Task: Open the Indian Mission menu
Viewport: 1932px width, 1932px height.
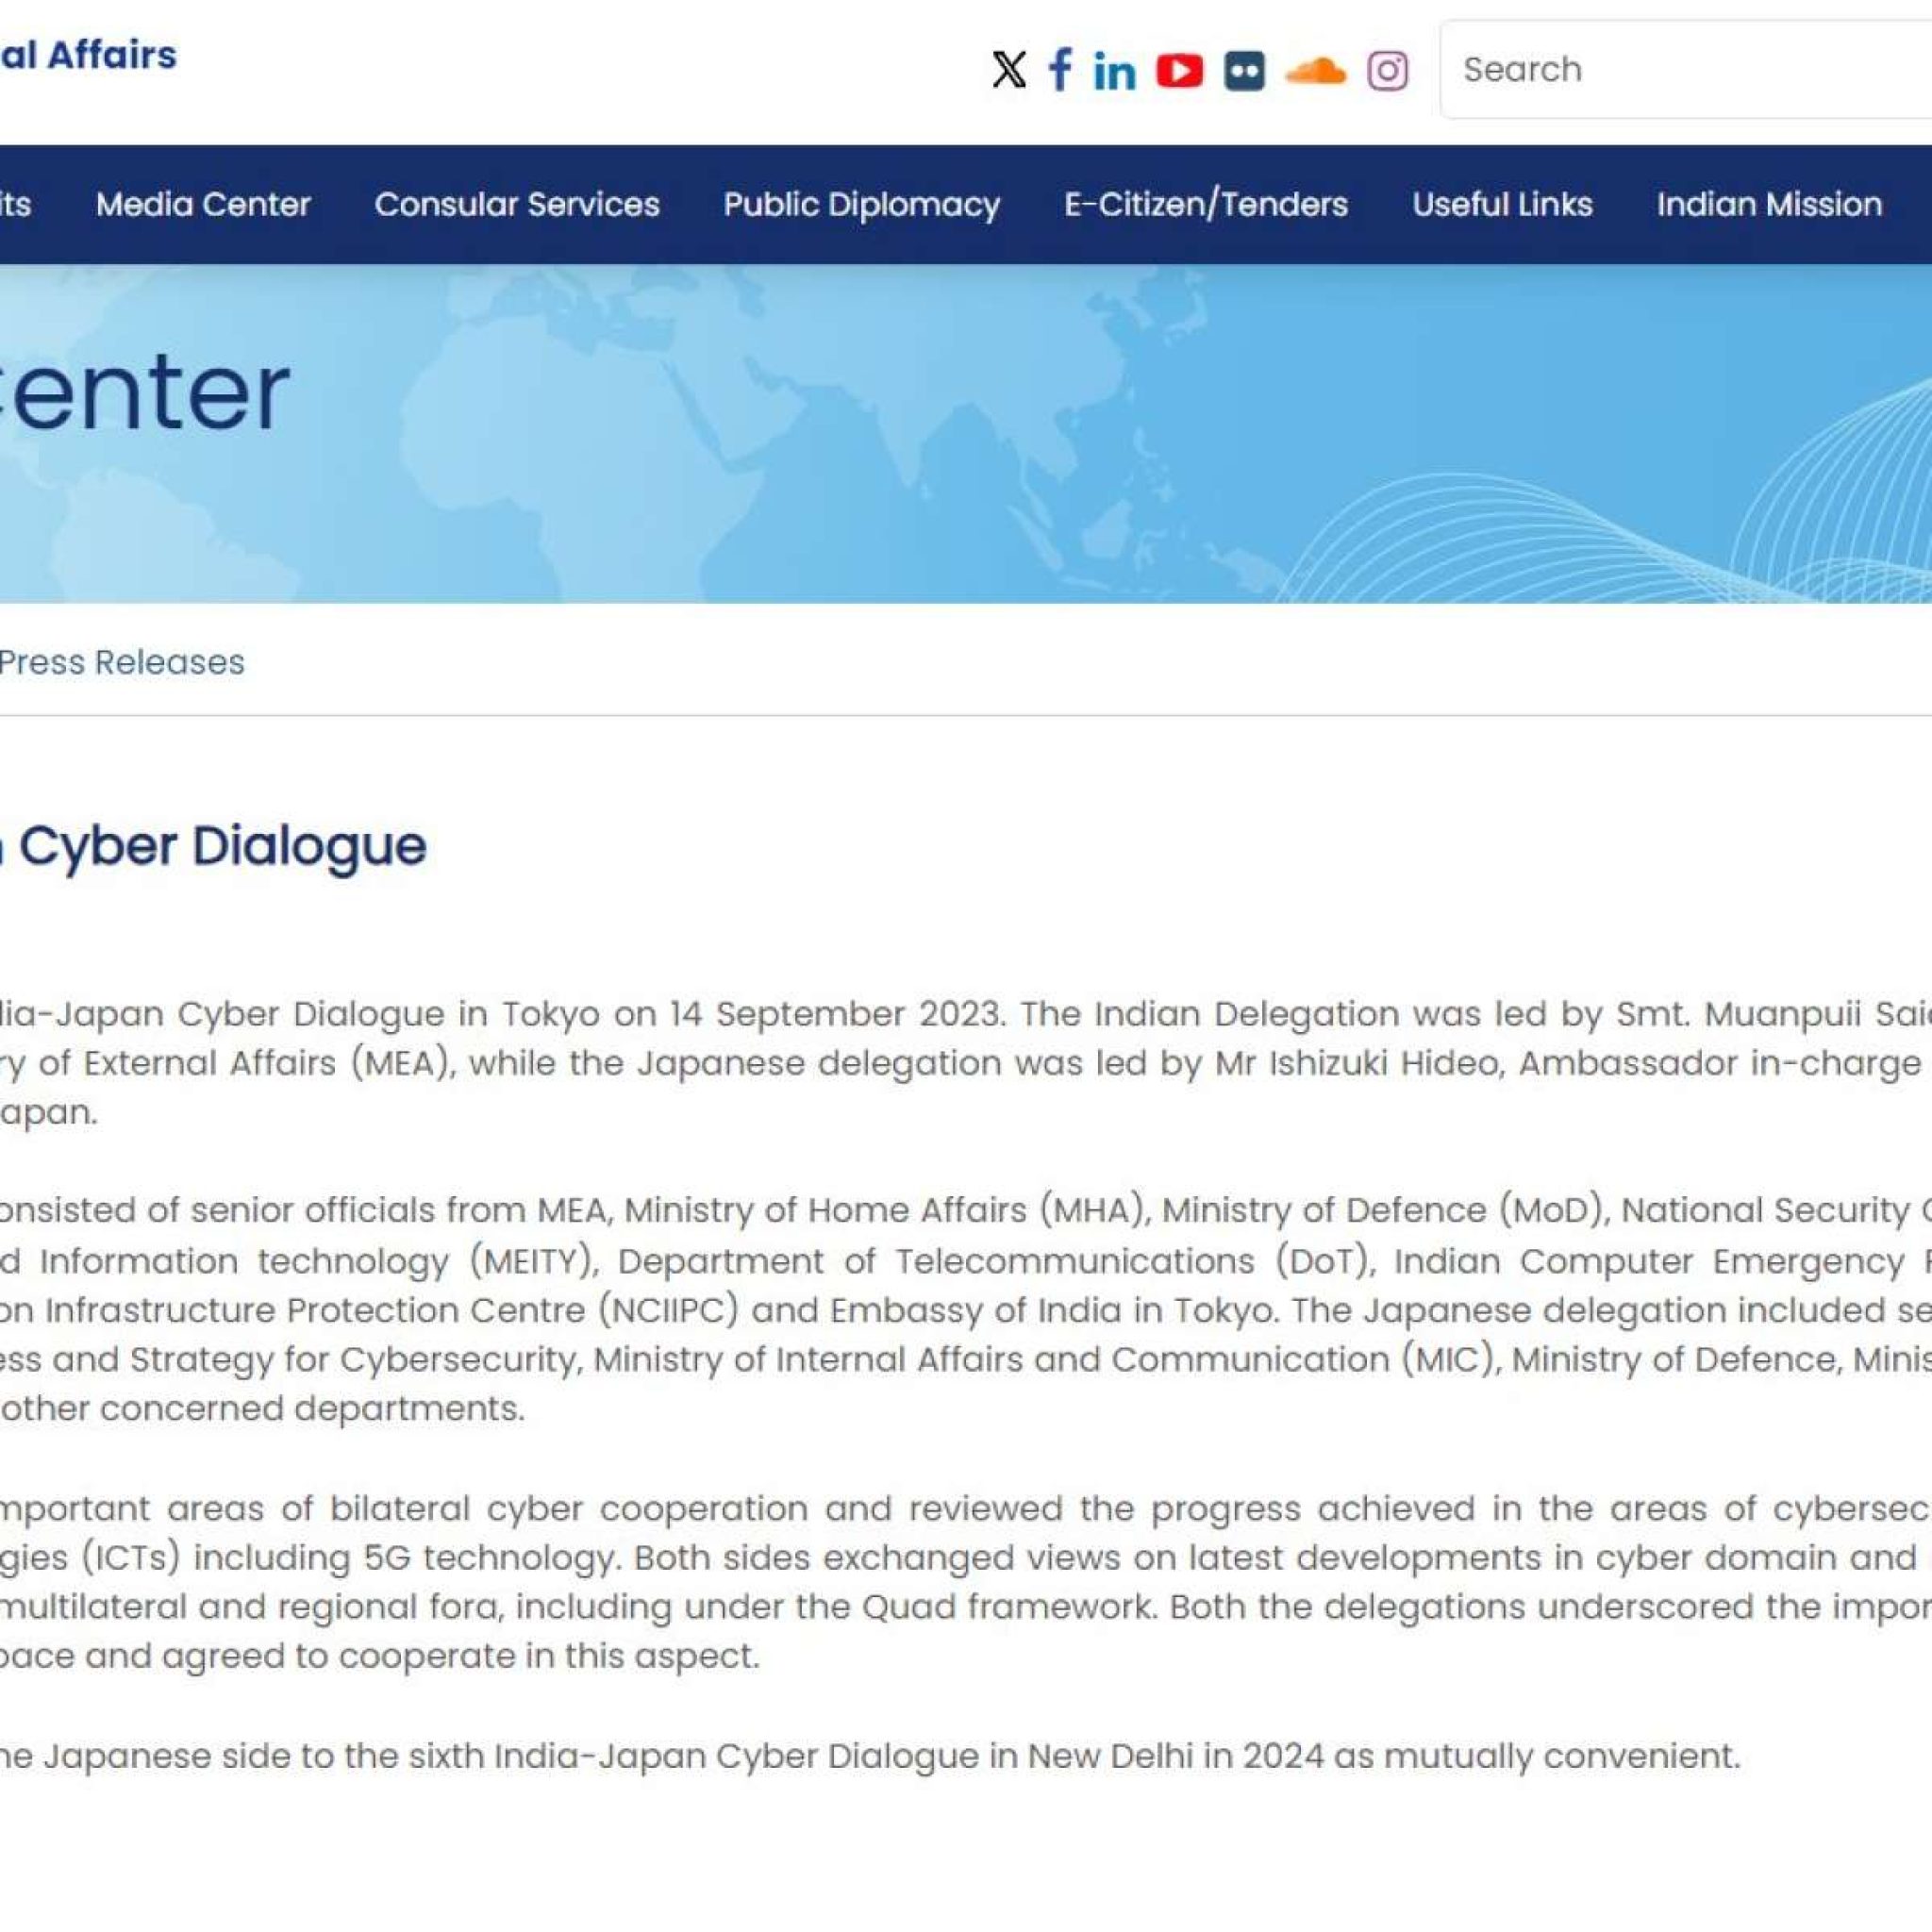Action: tap(1769, 204)
